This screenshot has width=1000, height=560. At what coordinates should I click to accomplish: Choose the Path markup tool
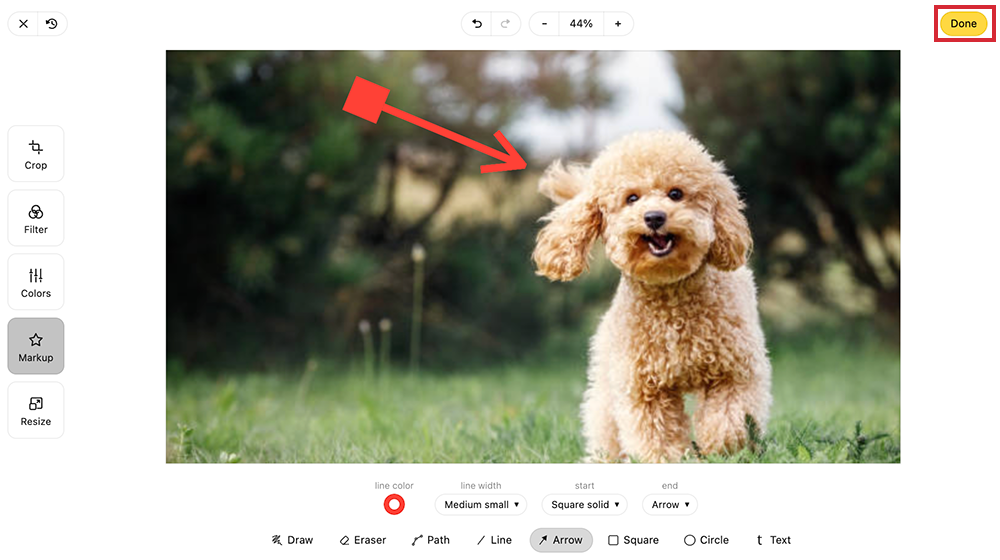coord(431,540)
